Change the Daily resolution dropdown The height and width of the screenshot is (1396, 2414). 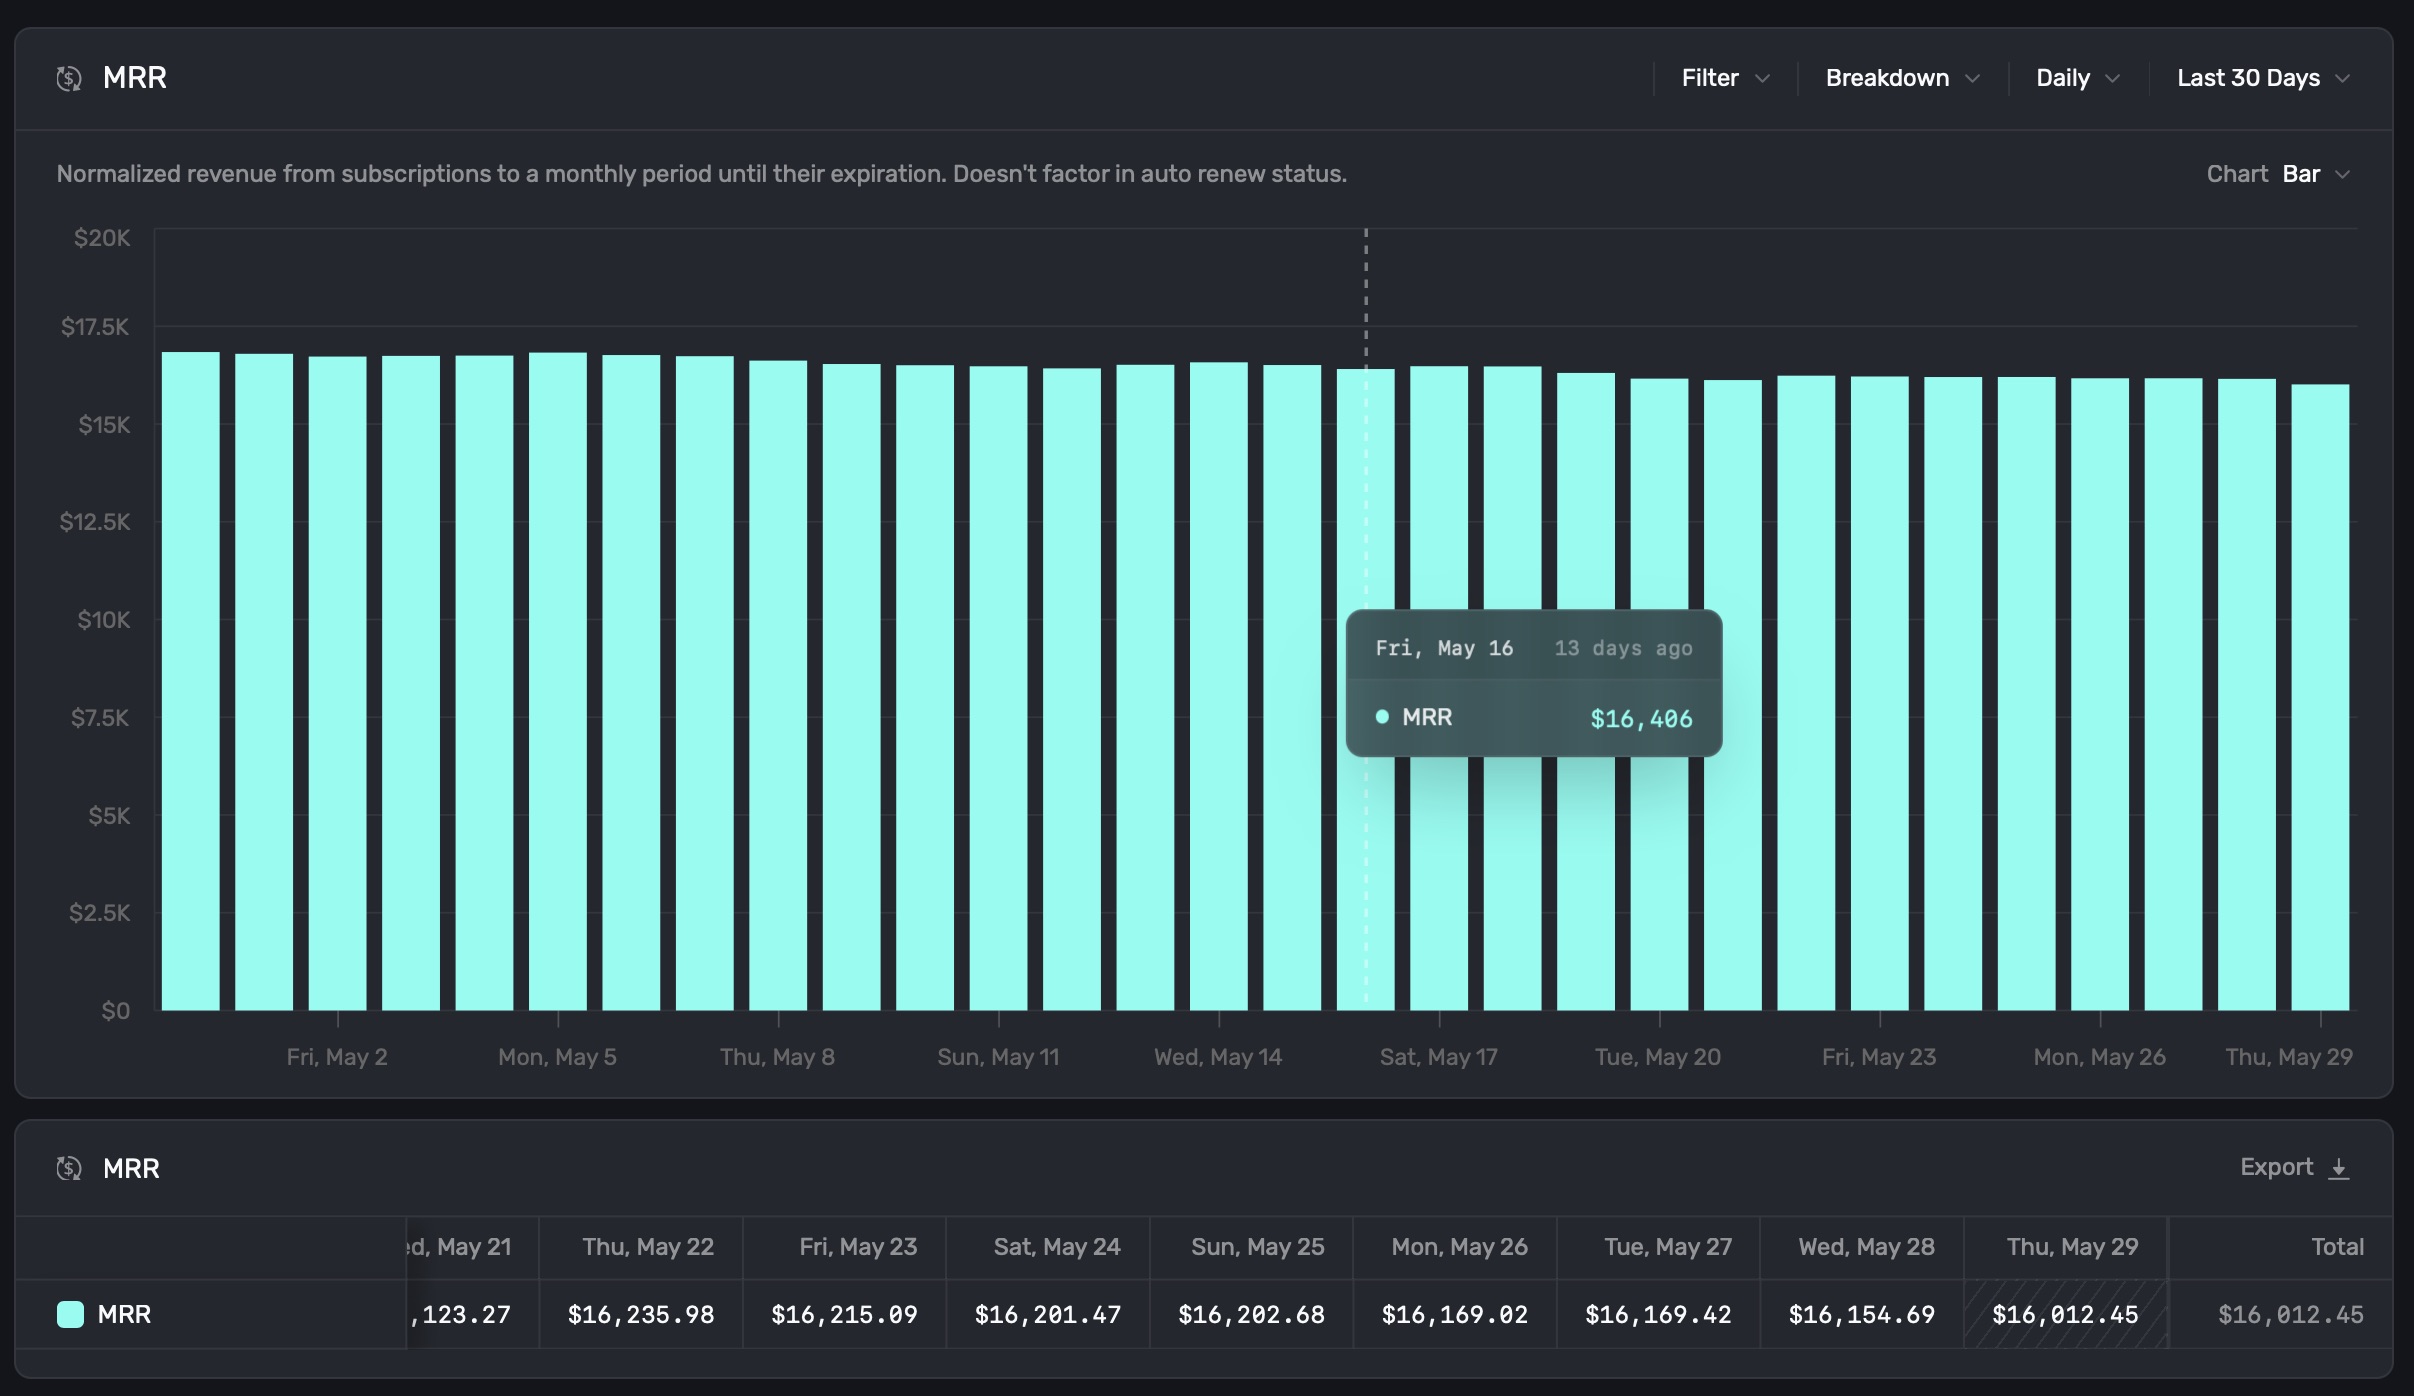pyautogui.click(x=2063, y=78)
